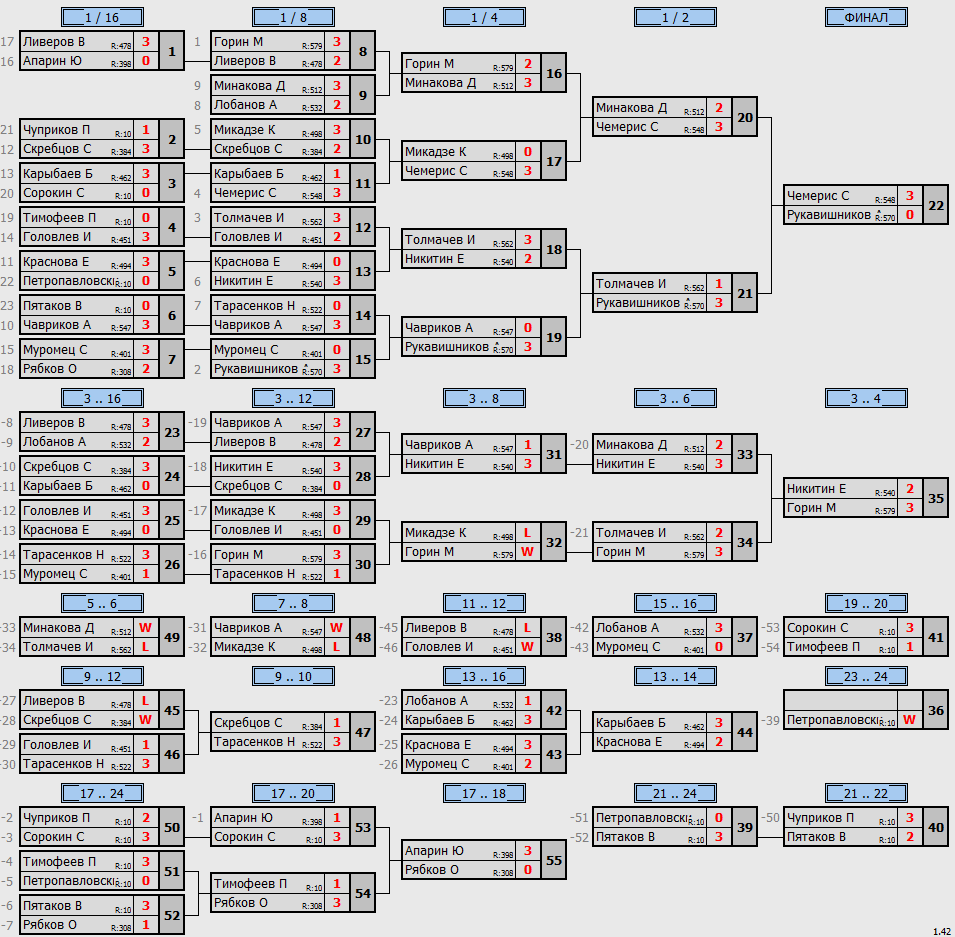
Task: Select the "17 .. 20" bracket header
Action: [x=293, y=793]
